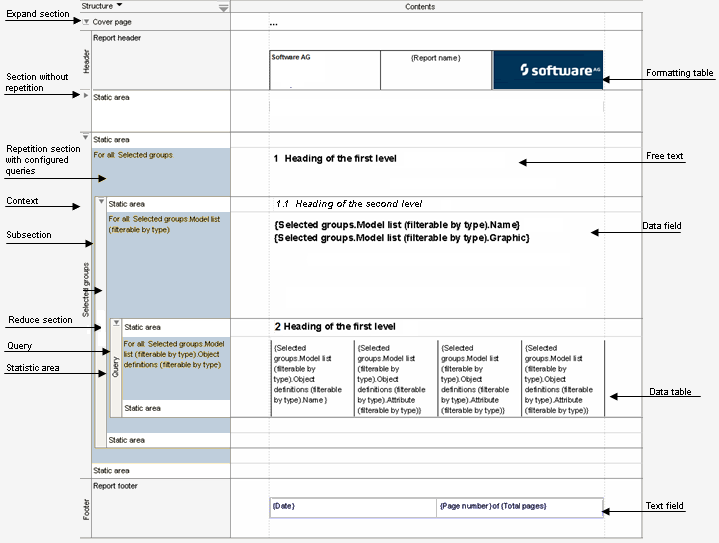Click the 'Software AG' header table cell
The height and width of the screenshot is (543, 719).
tap(325, 70)
